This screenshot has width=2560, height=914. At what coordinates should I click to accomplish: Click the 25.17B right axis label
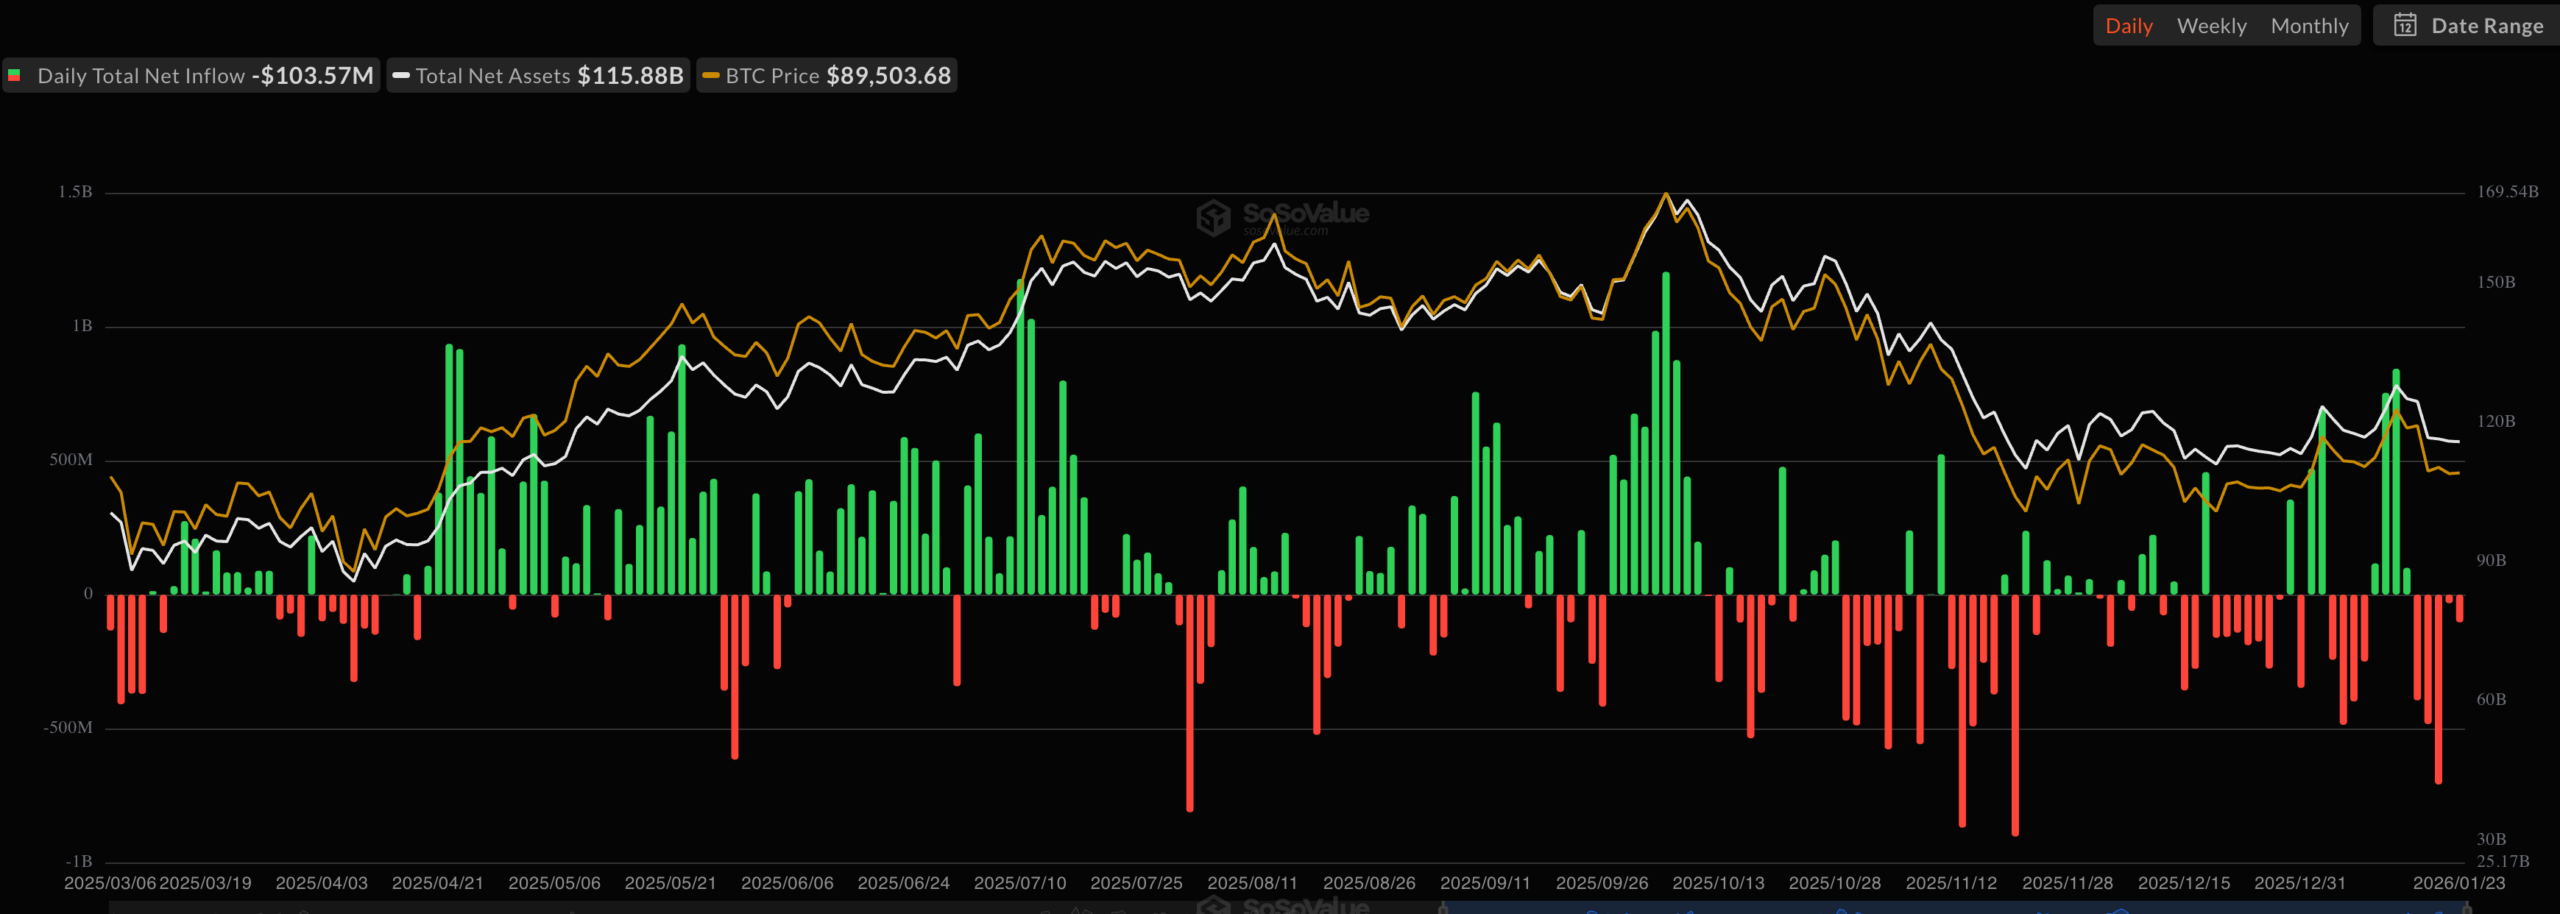[2503, 861]
